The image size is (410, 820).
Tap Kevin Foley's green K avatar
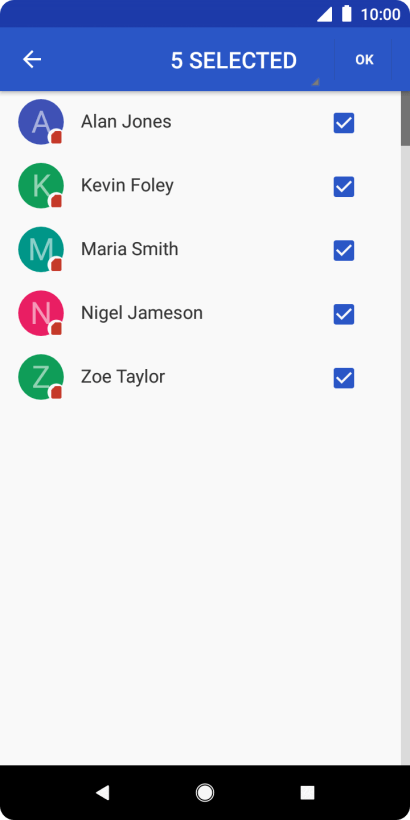pyautogui.click(x=41, y=186)
